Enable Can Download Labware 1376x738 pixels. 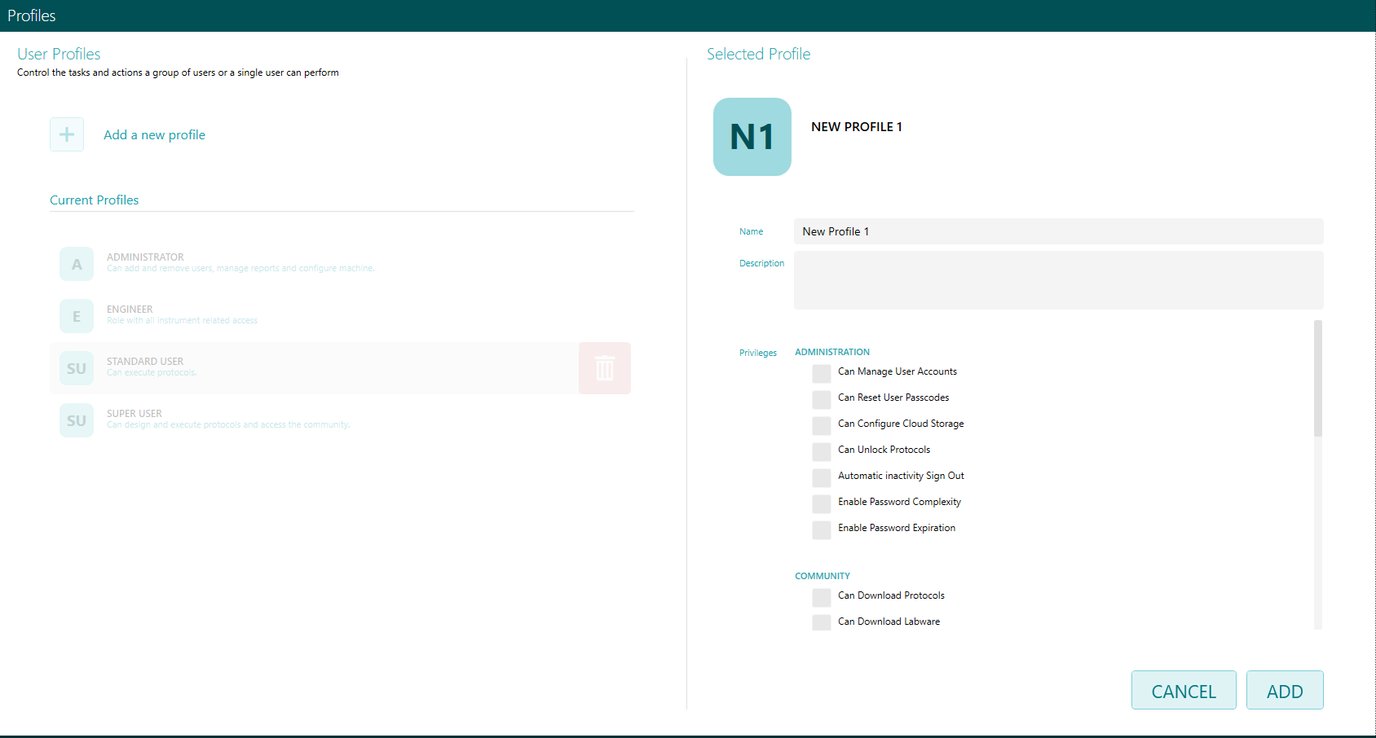click(x=820, y=622)
